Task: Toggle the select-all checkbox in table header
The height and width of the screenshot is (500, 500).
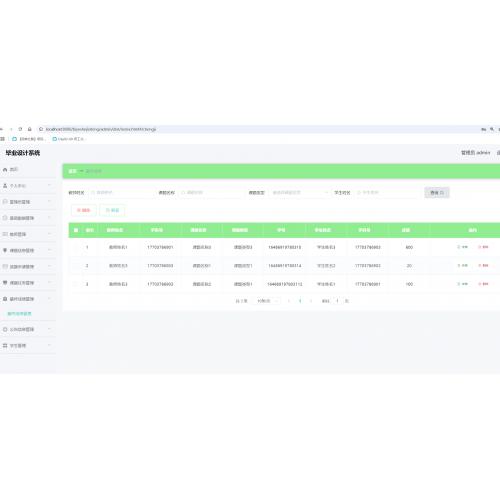Action: point(76,230)
